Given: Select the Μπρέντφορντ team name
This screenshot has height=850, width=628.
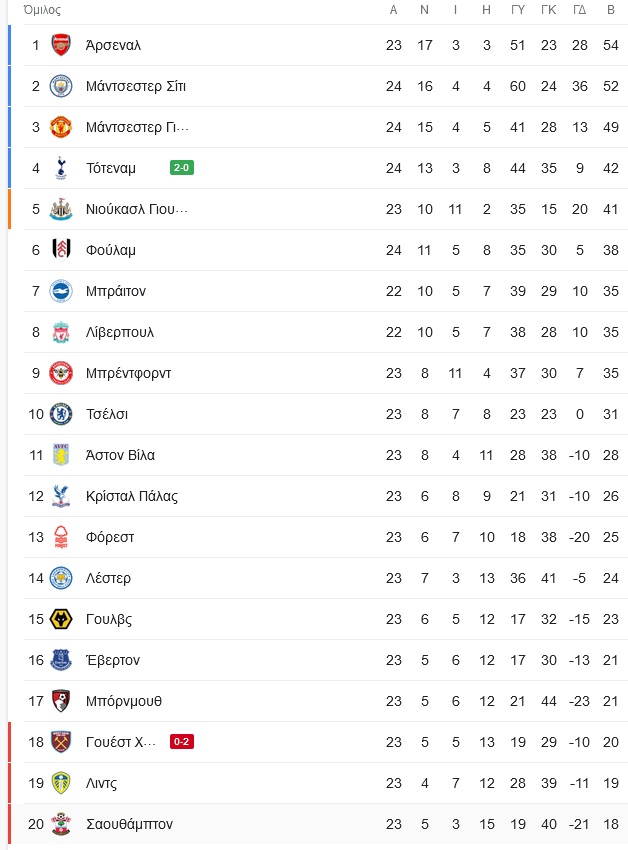Looking at the screenshot, I should pos(128,374).
